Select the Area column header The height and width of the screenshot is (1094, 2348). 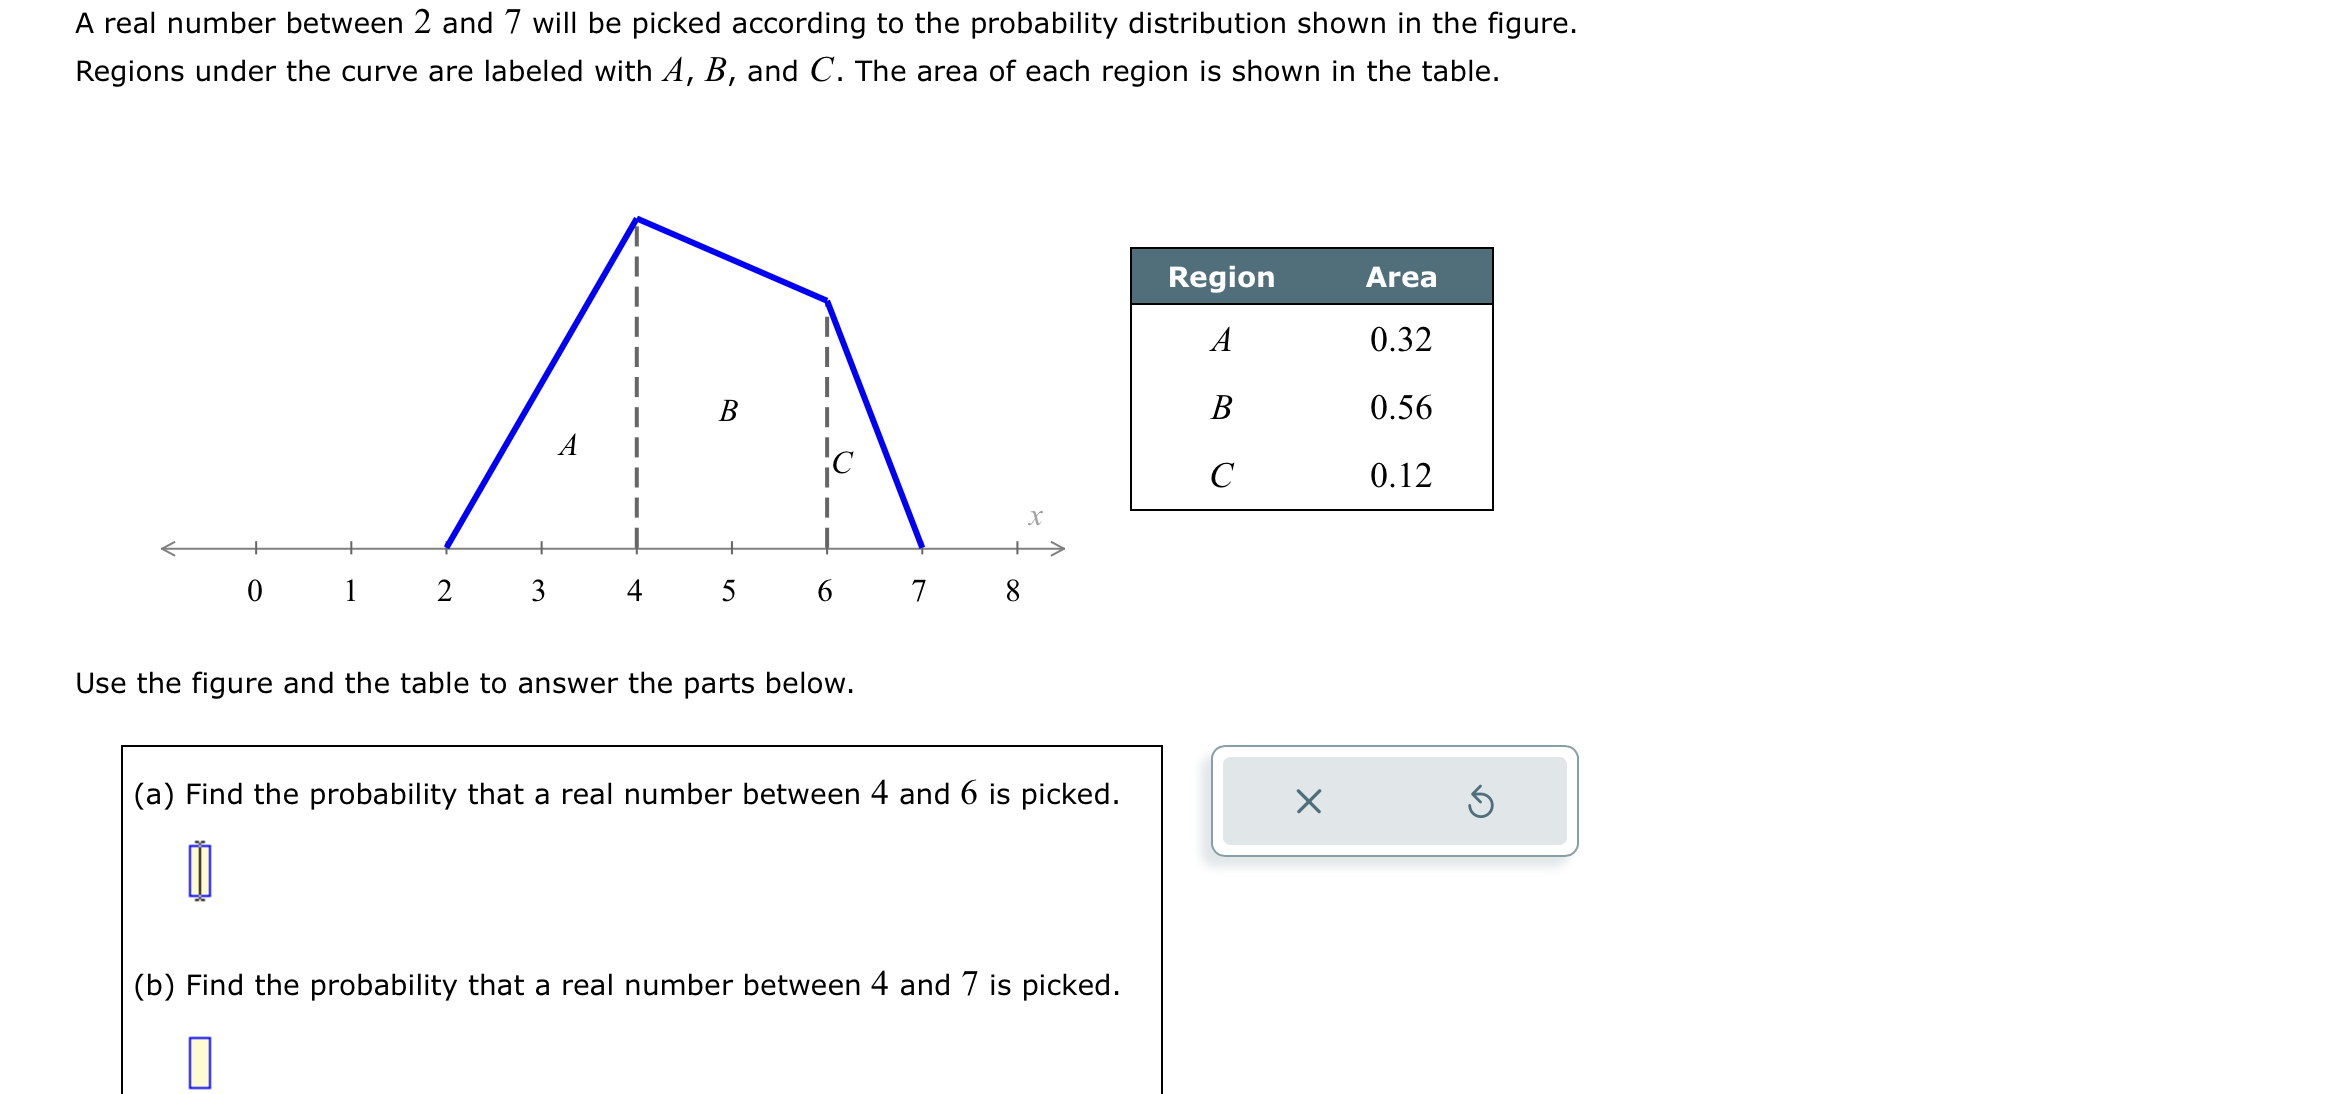coord(1400,278)
